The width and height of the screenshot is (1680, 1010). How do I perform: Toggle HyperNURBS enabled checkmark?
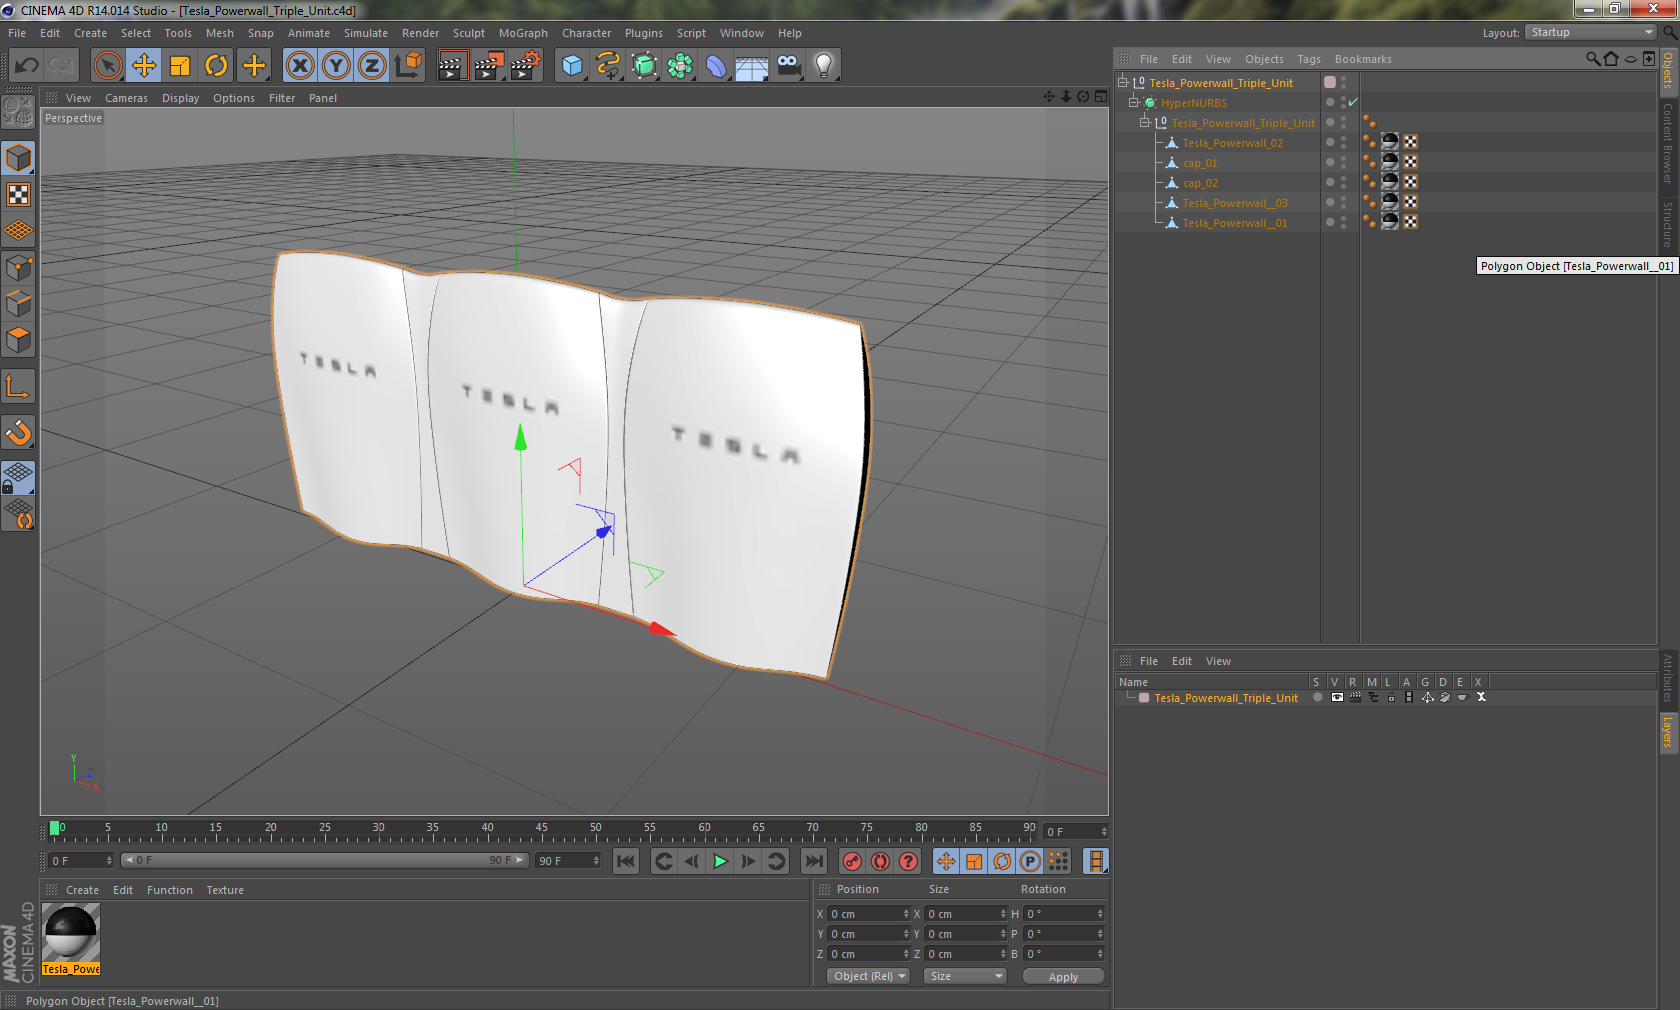tap(1353, 103)
